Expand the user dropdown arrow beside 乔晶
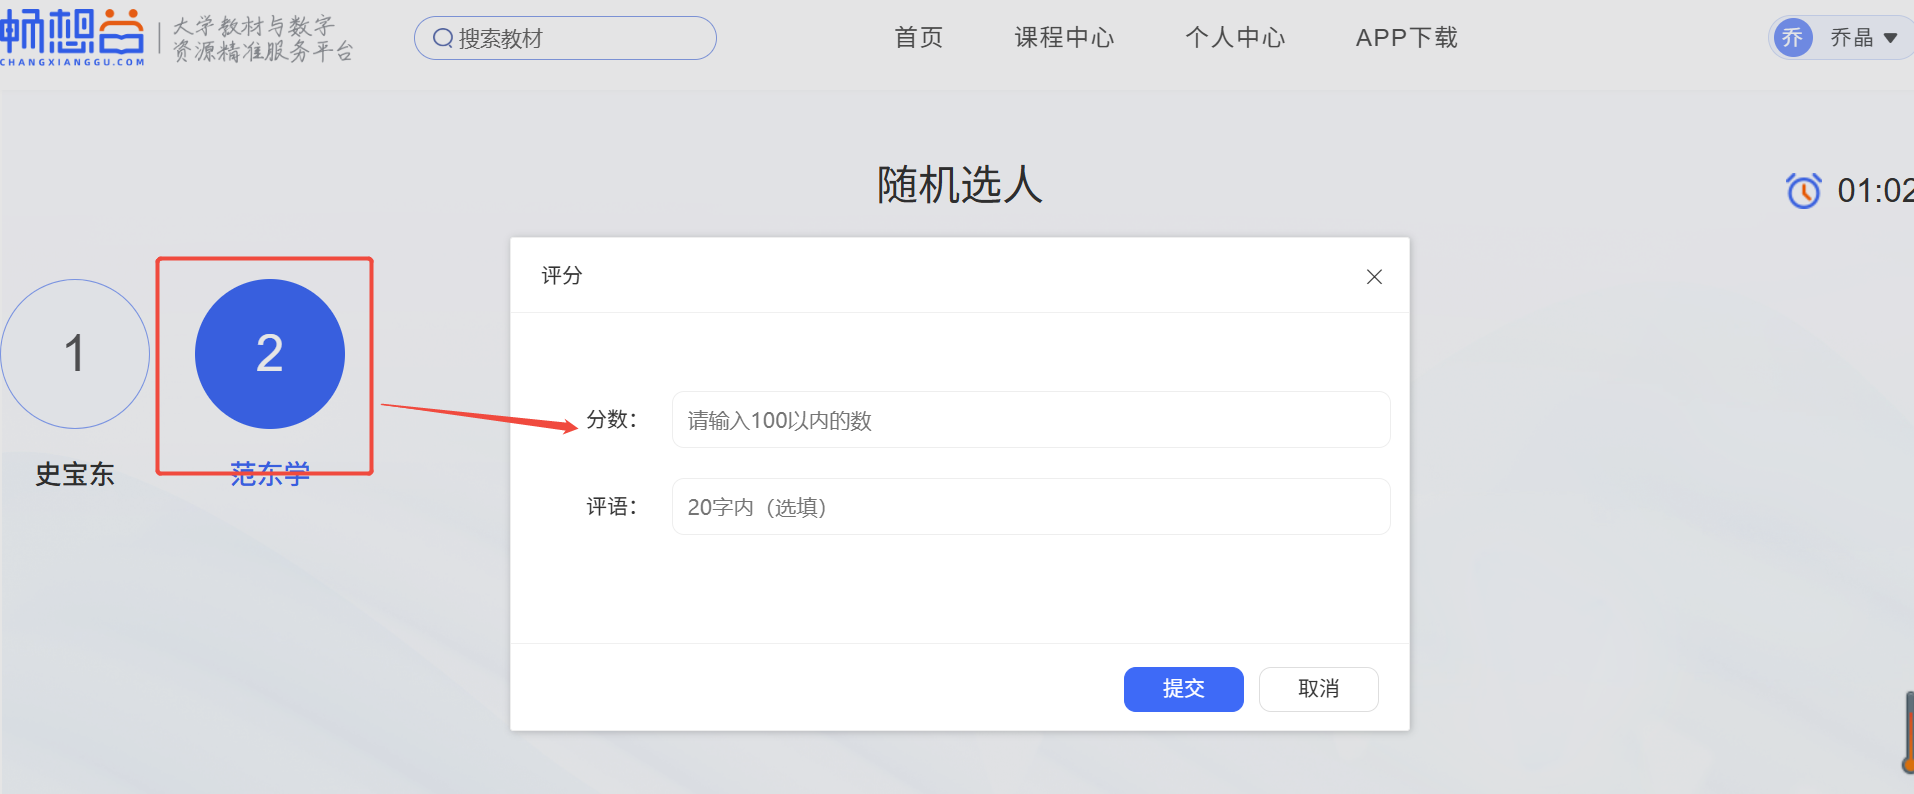This screenshot has width=1914, height=794. pyautogui.click(x=1890, y=38)
